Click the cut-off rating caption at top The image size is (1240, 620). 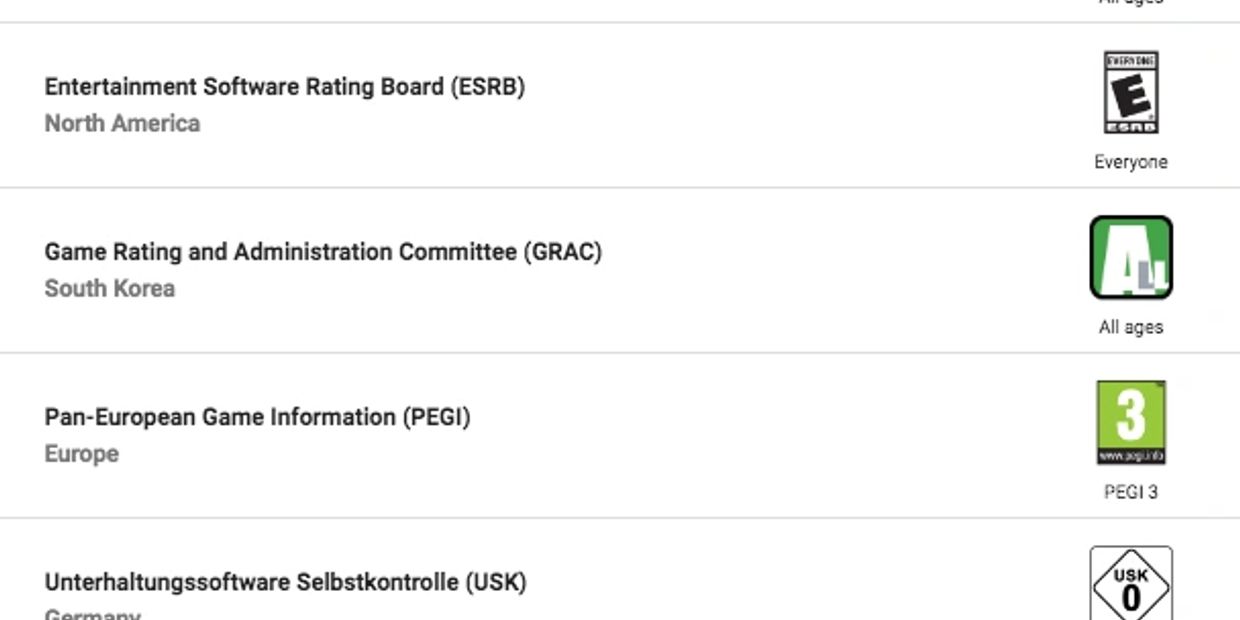(x=1131, y=2)
